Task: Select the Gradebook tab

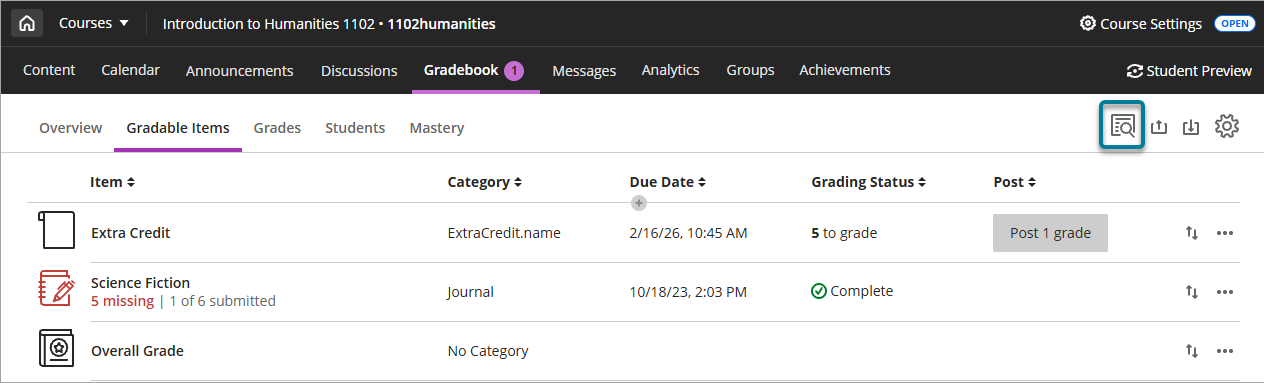Action: (475, 70)
